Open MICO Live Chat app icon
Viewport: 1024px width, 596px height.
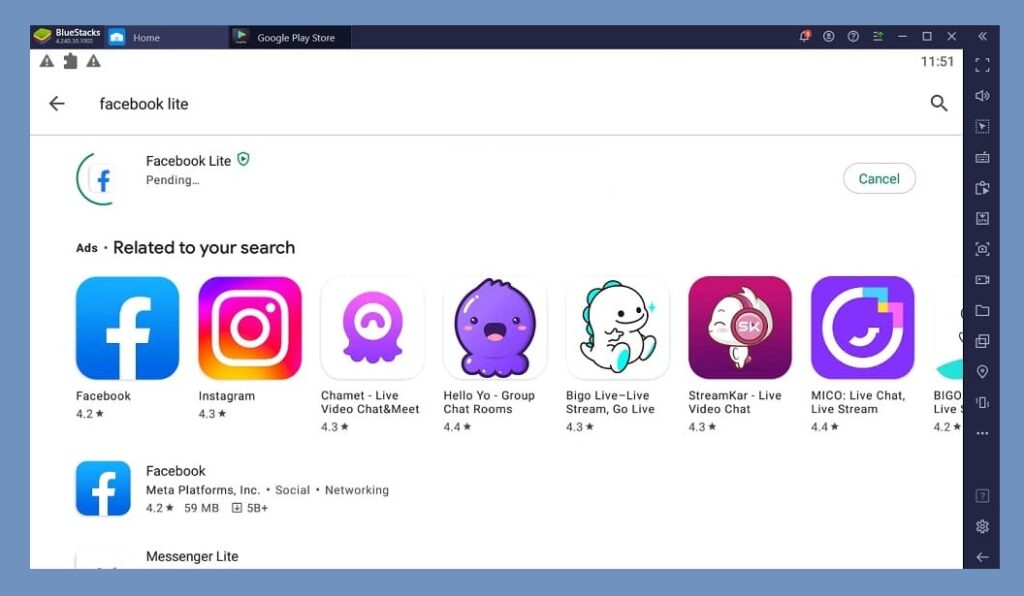click(x=862, y=328)
